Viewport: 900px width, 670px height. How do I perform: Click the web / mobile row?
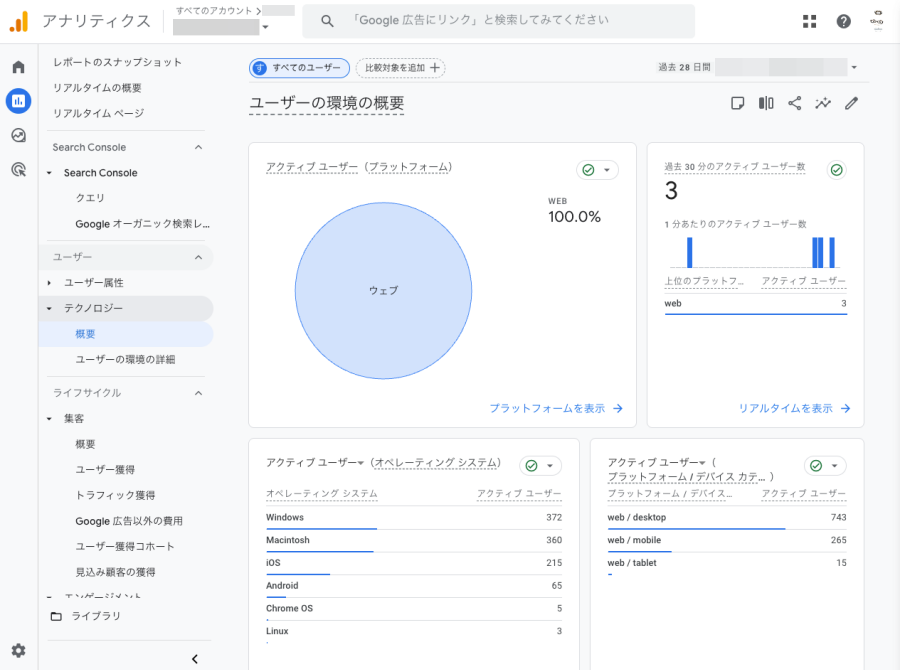pyautogui.click(x=727, y=540)
